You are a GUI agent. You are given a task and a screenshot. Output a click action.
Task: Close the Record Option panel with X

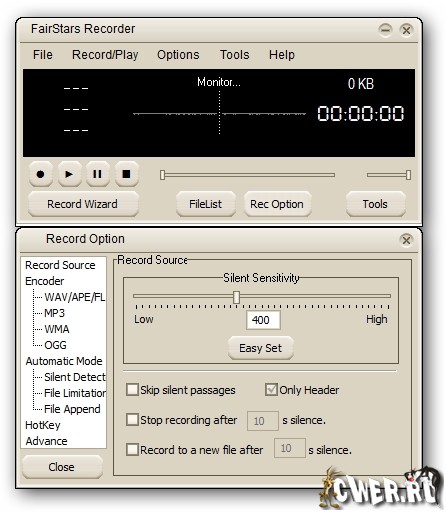406,240
